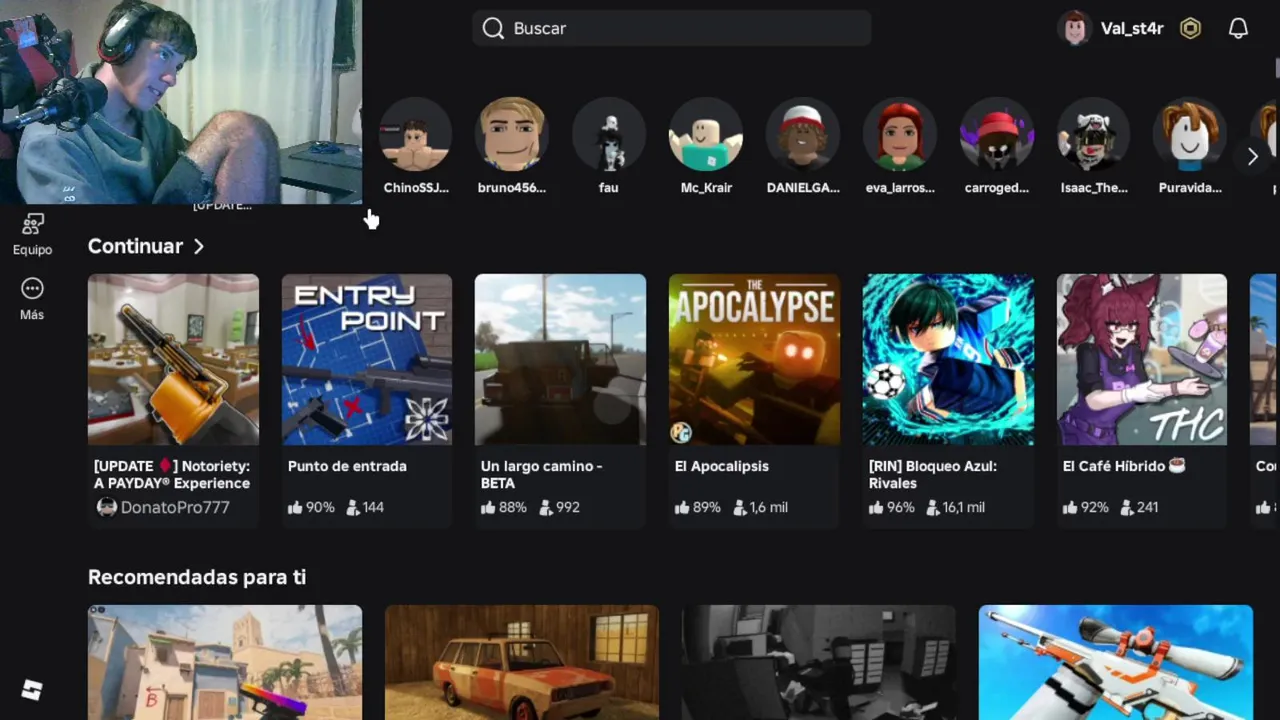The height and width of the screenshot is (720, 1280).
Task: Show next friends with right arrow
Action: (1252, 156)
